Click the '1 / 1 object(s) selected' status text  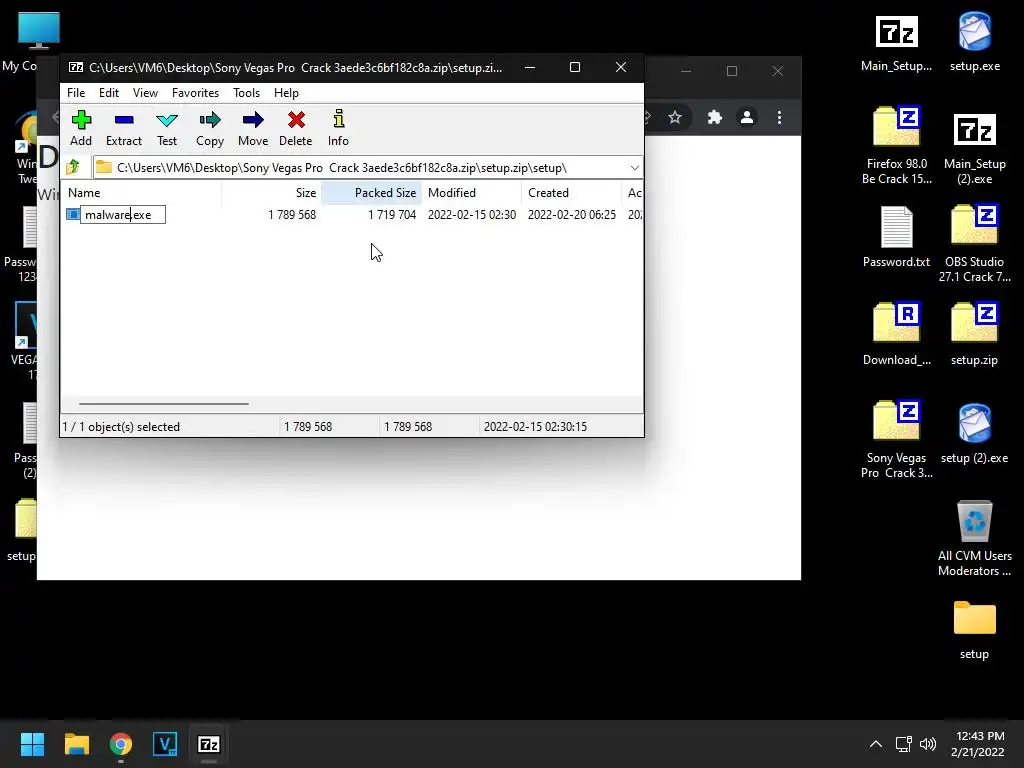[x=121, y=426]
